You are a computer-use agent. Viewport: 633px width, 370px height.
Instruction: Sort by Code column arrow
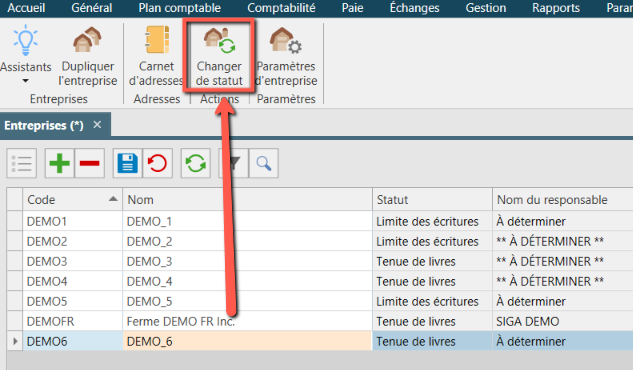tap(113, 199)
